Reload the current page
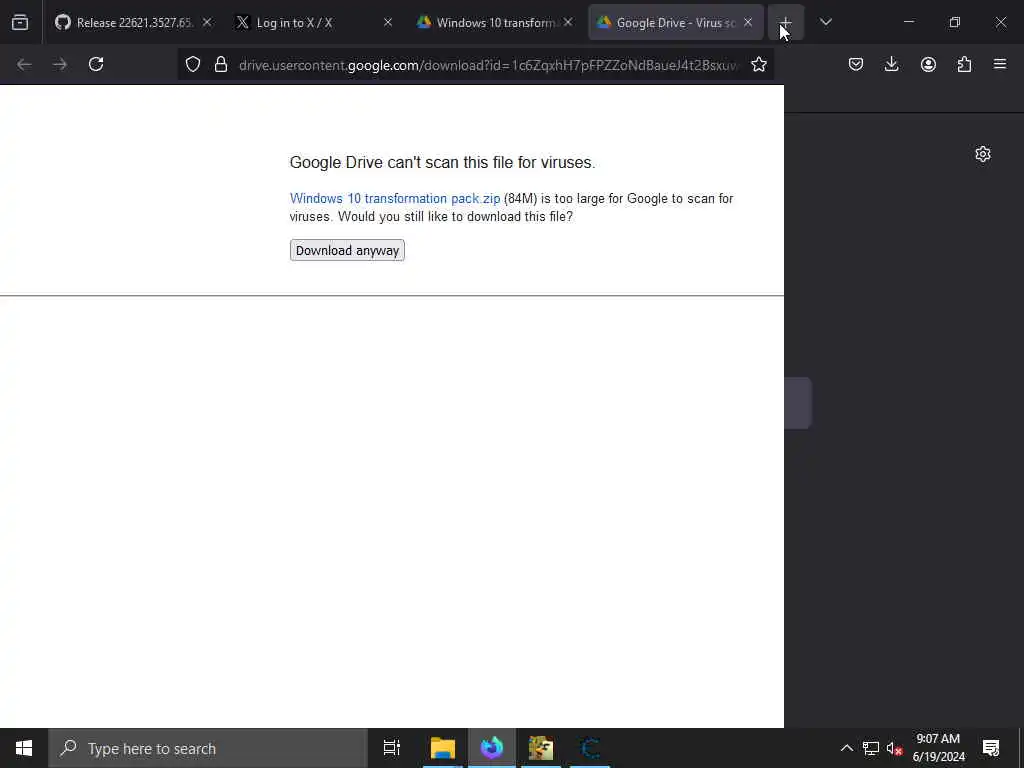Viewport: 1024px width, 768px height. (96, 64)
